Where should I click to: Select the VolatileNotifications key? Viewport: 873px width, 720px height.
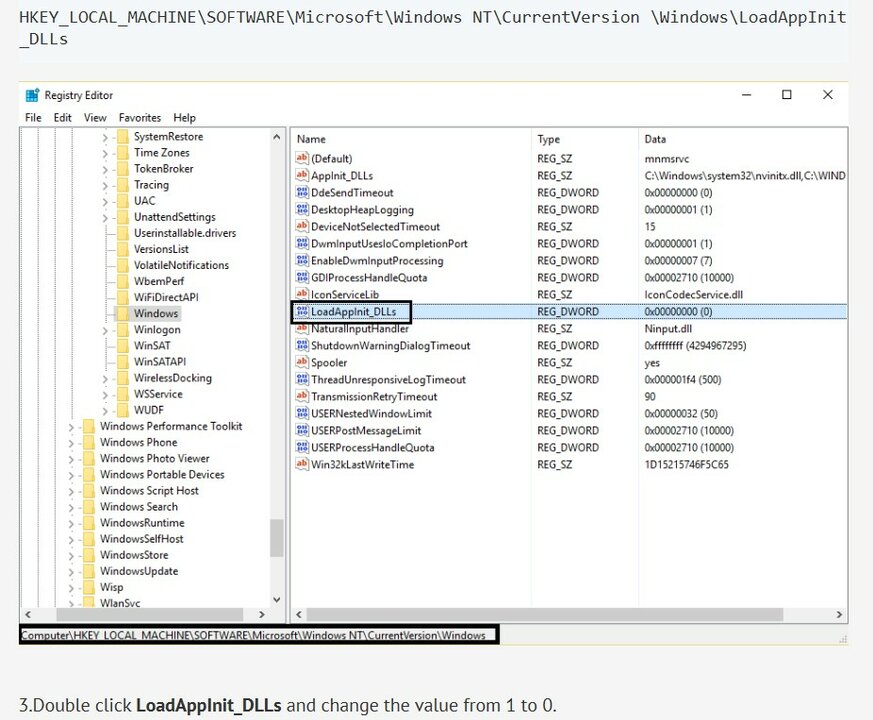pyautogui.click(x=182, y=265)
